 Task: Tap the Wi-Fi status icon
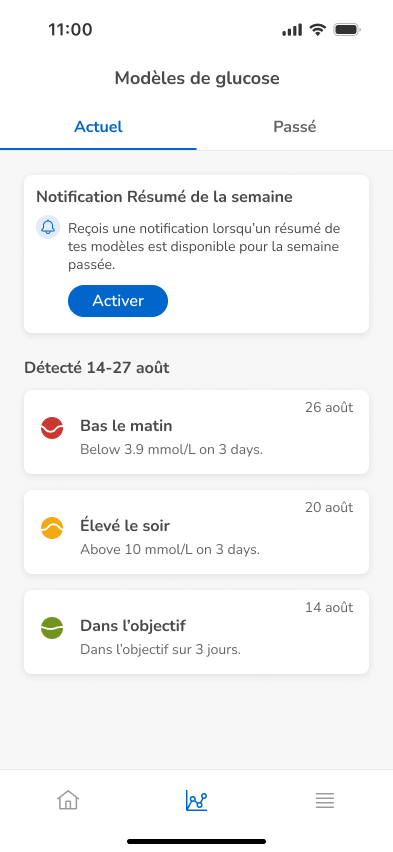click(317, 29)
